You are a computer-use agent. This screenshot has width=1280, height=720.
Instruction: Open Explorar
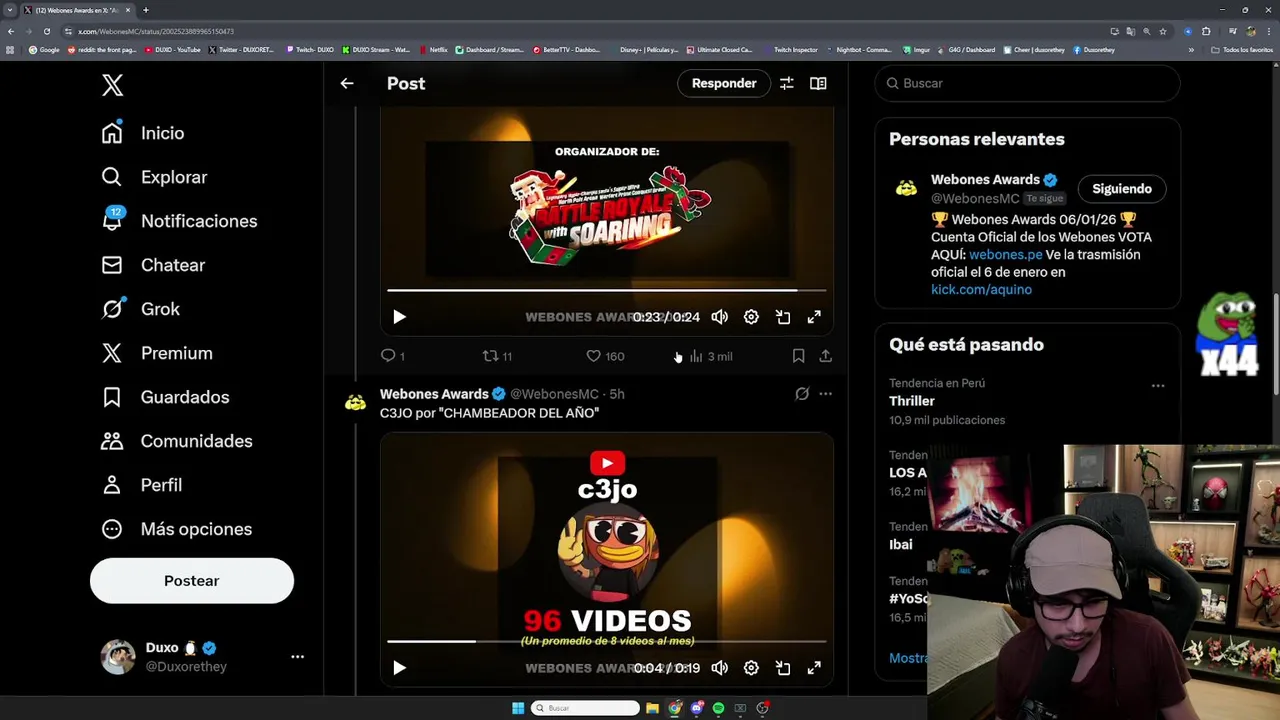coord(154,177)
